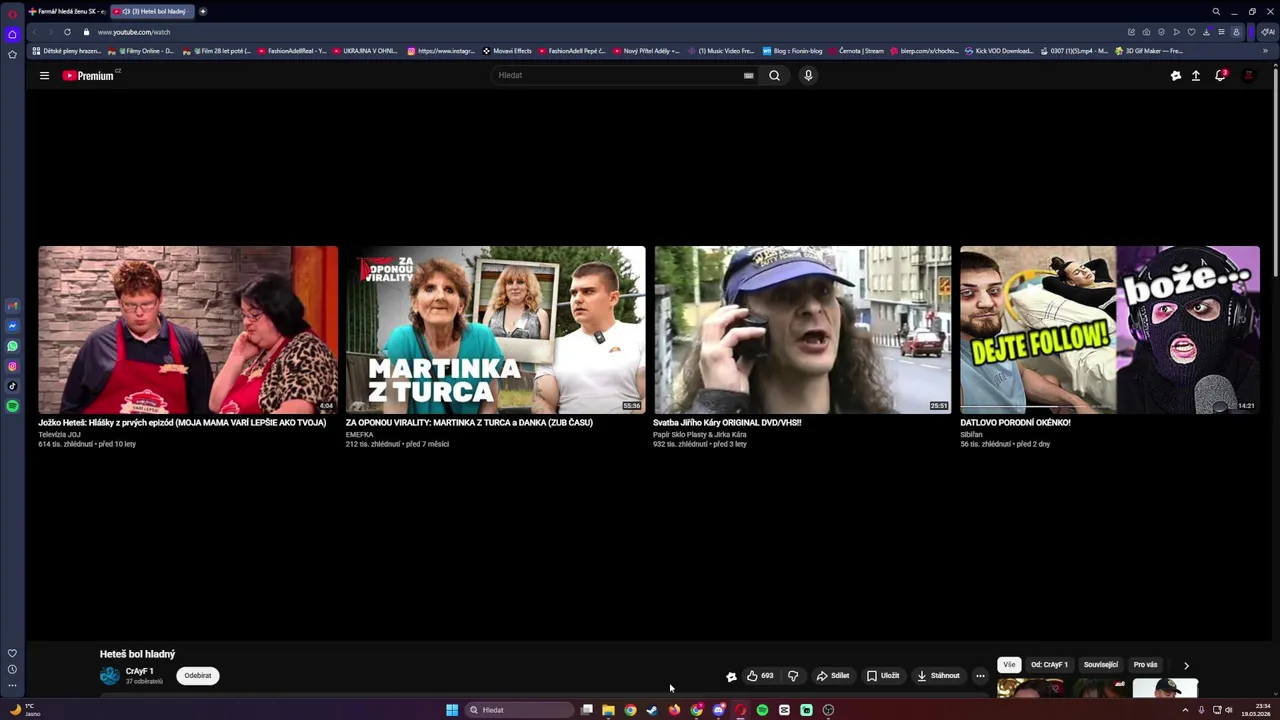
Task: Open the on-screen keyboard in search box
Action: pos(748,75)
